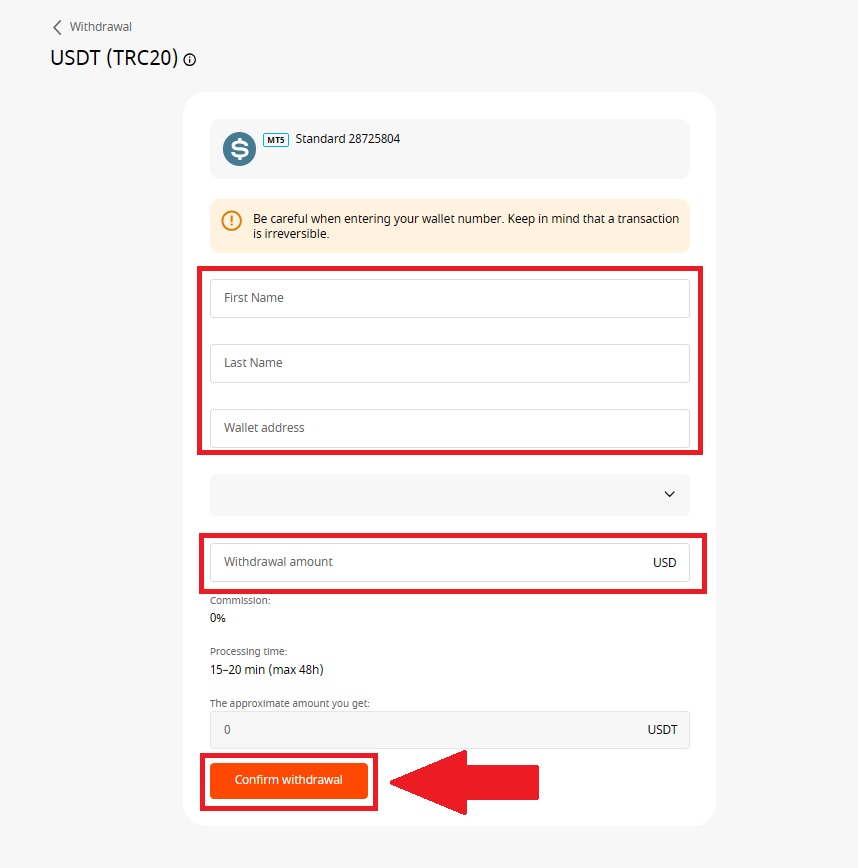Click the MT5 badge on the account card

[x=275, y=141]
